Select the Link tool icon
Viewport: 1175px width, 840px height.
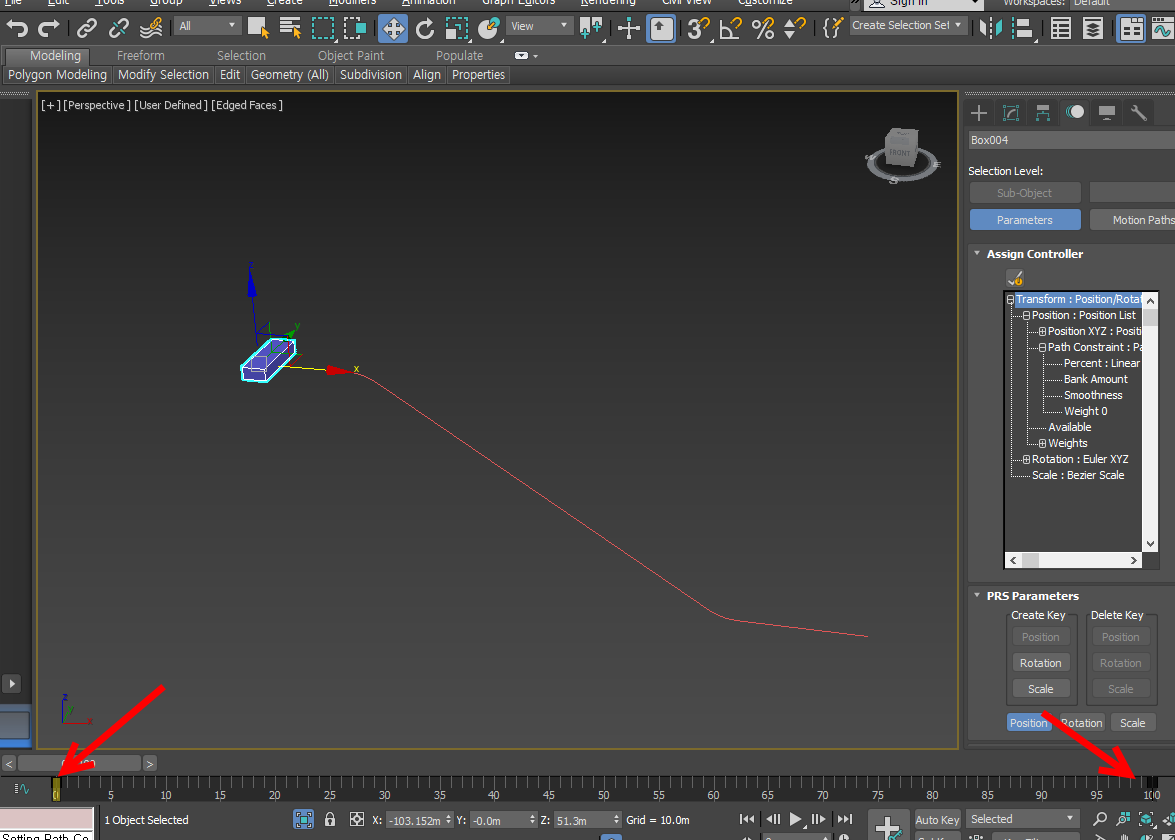87,28
